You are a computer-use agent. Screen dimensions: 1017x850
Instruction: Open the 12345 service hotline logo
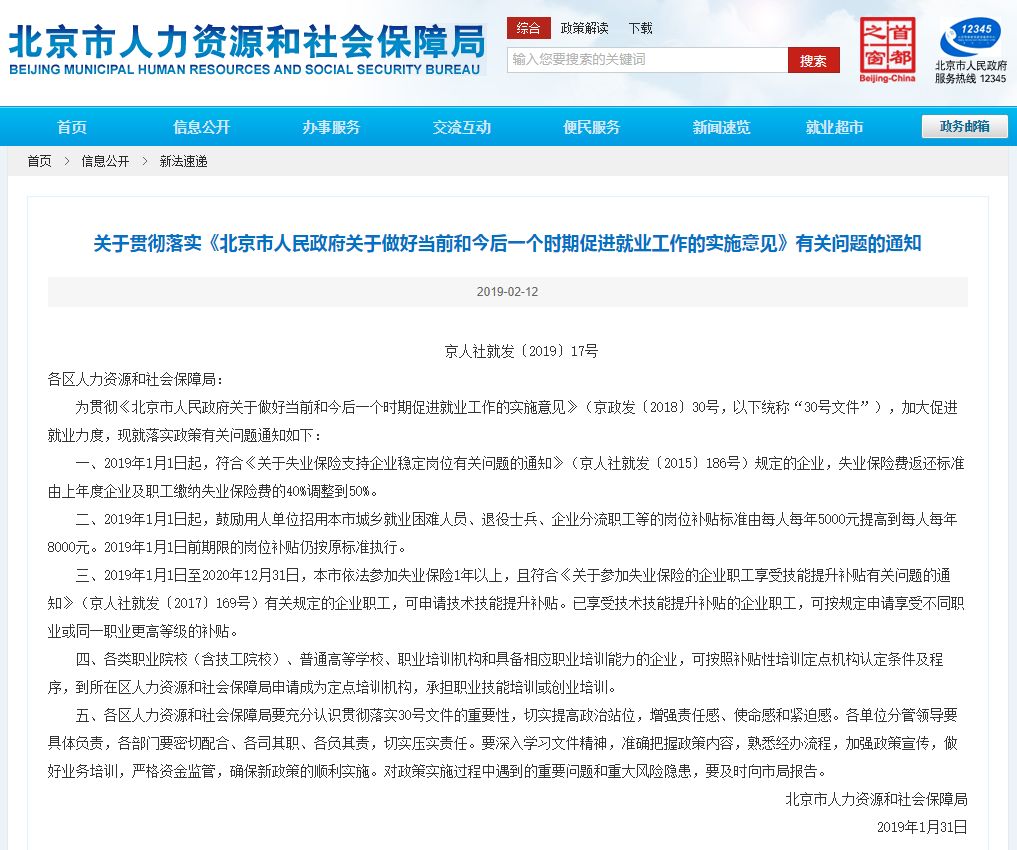point(970,38)
